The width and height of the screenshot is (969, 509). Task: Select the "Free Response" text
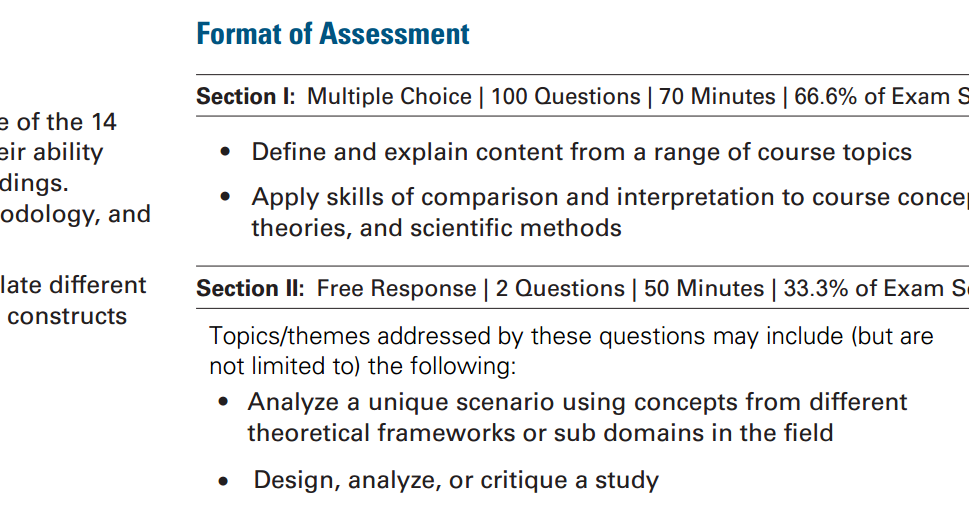coord(397,289)
